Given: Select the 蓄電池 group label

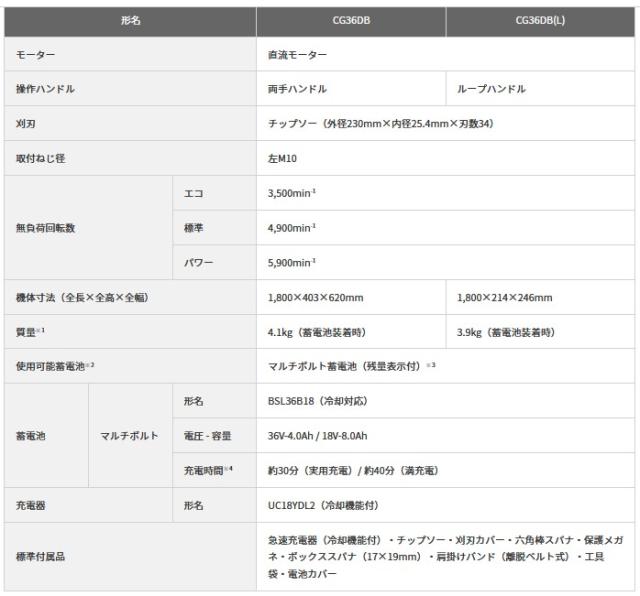Looking at the screenshot, I should (x=30, y=436).
